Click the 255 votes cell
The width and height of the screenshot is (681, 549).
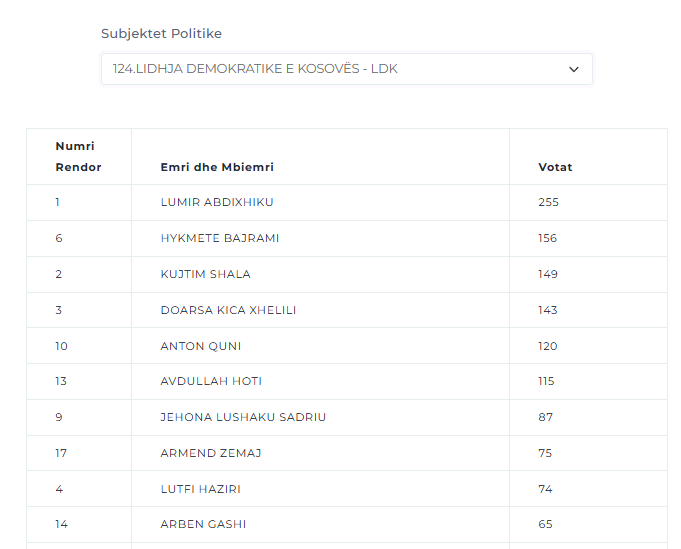click(588, 202)
